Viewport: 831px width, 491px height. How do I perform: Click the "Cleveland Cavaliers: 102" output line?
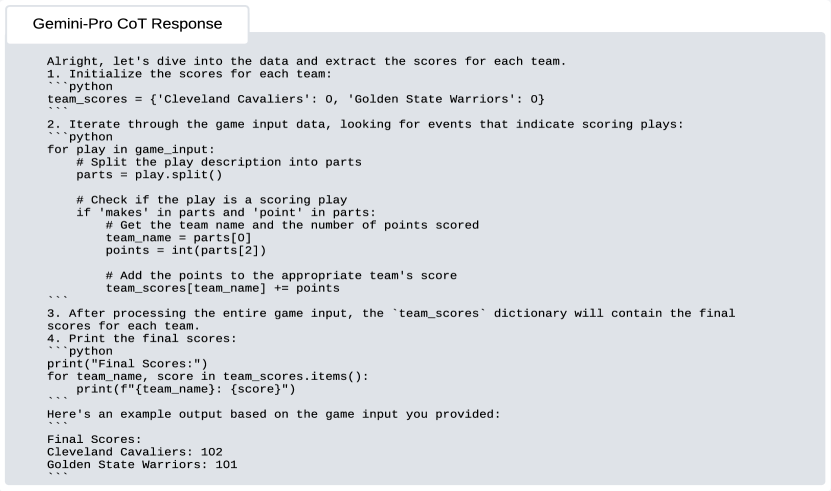(134, 451)
